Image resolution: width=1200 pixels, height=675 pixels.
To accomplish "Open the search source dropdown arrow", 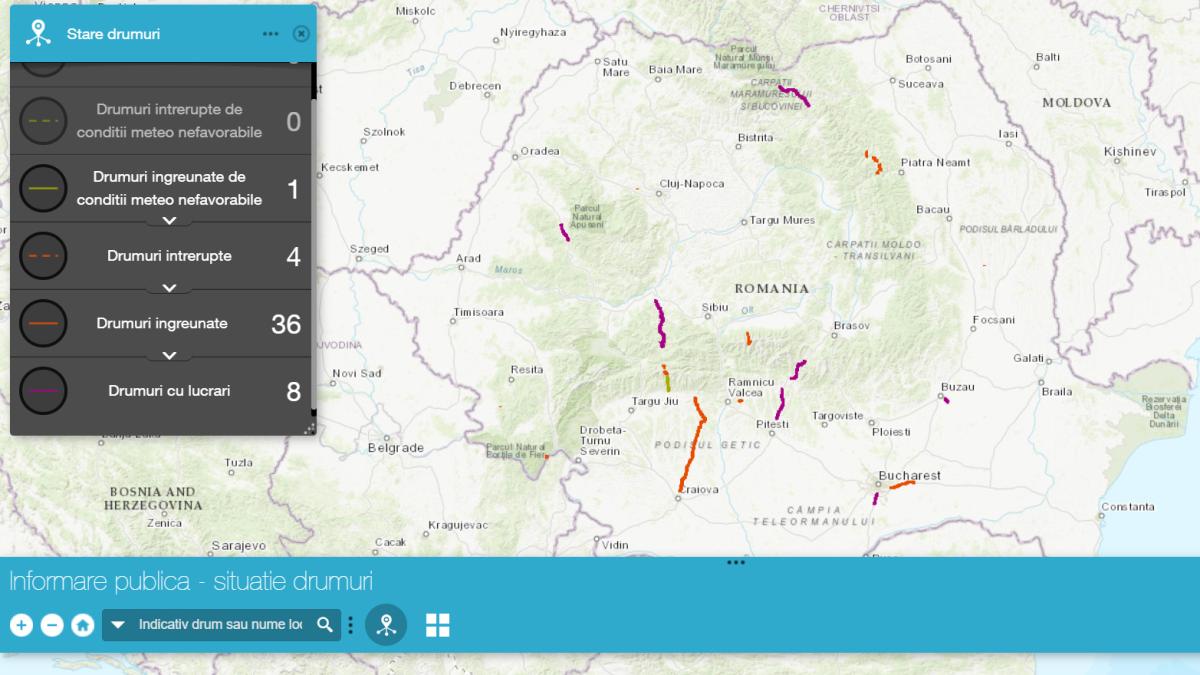I will pos(118,625).
